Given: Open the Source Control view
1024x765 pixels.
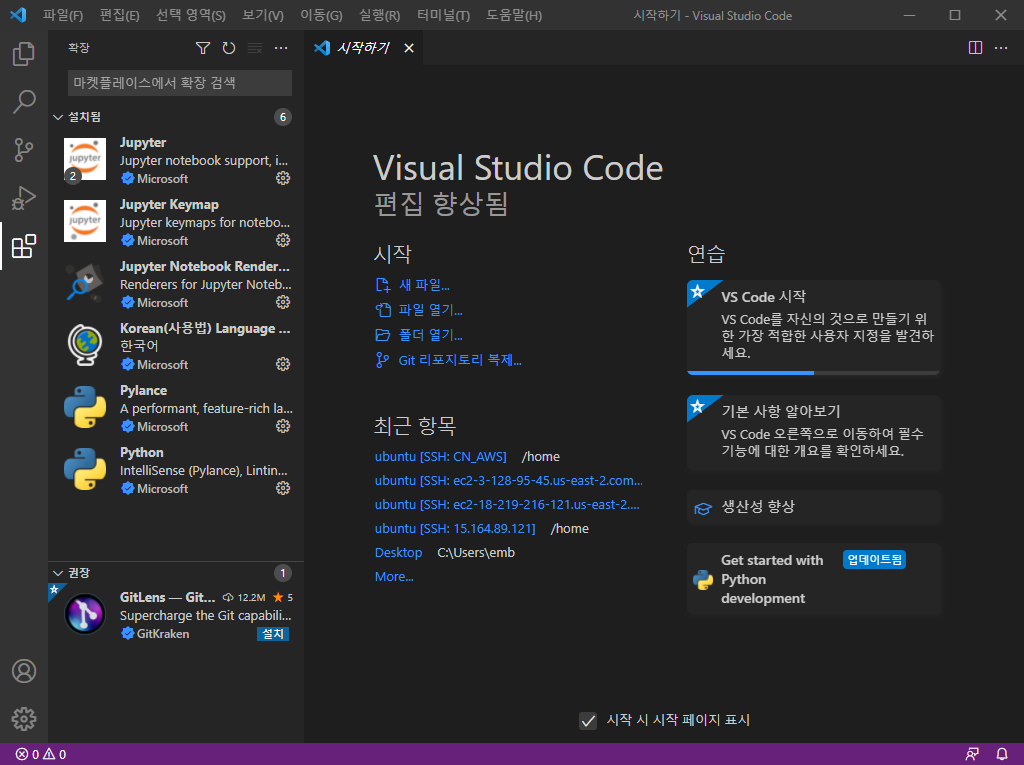Looking at the screenshot, I should (24, 150).
